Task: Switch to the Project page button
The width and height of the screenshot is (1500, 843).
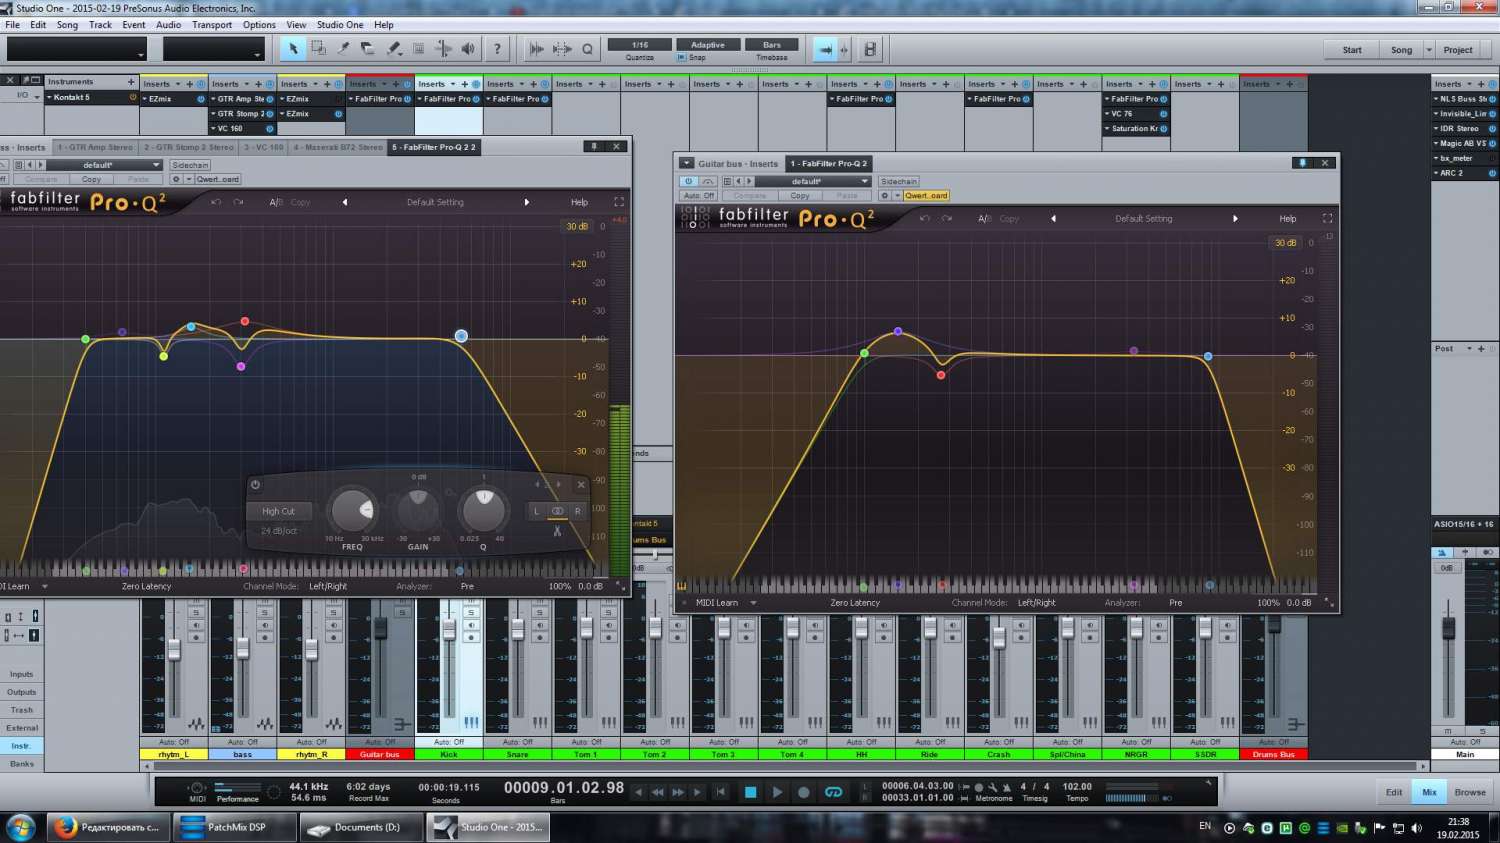Action: pos(1458,50)
